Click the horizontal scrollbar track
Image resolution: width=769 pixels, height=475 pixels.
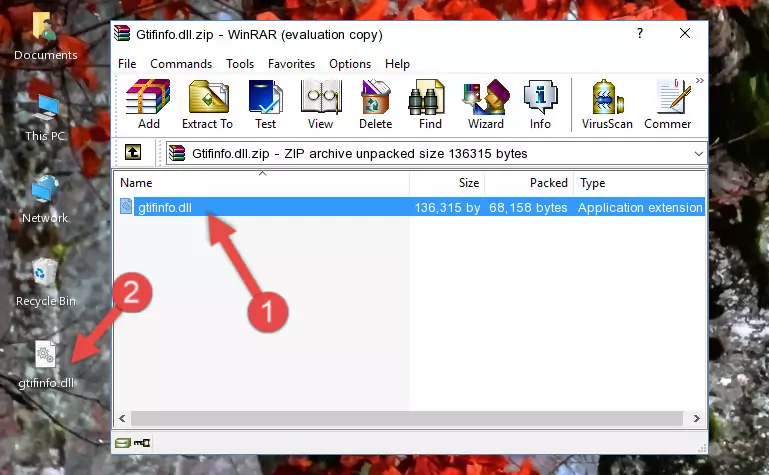coord(407,419)
